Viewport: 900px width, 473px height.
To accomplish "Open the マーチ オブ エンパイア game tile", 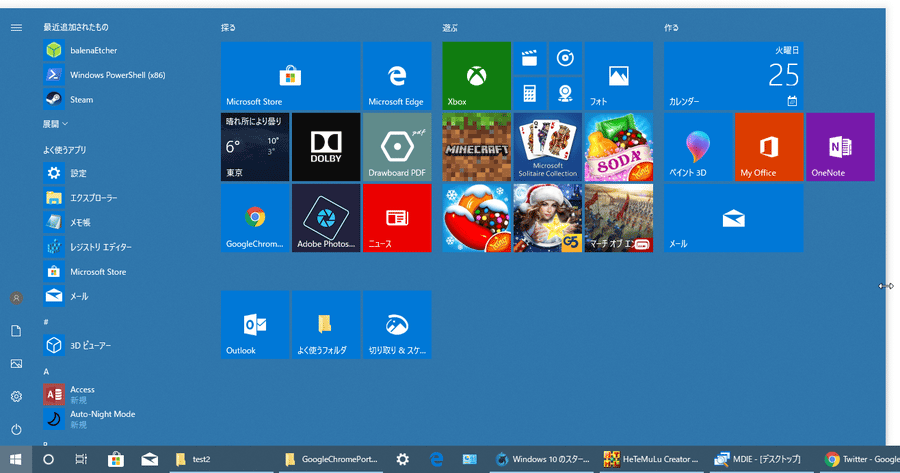I will 619,218.
